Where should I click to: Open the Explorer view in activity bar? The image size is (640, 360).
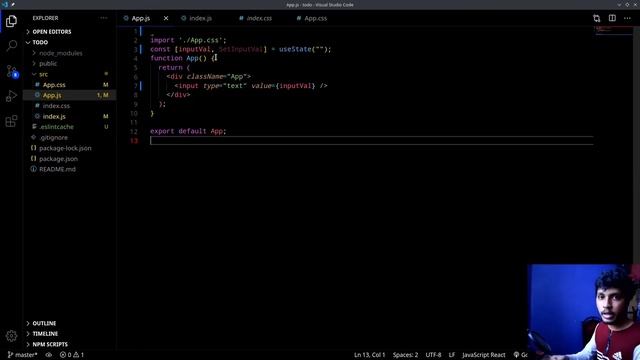coord(11,21)
